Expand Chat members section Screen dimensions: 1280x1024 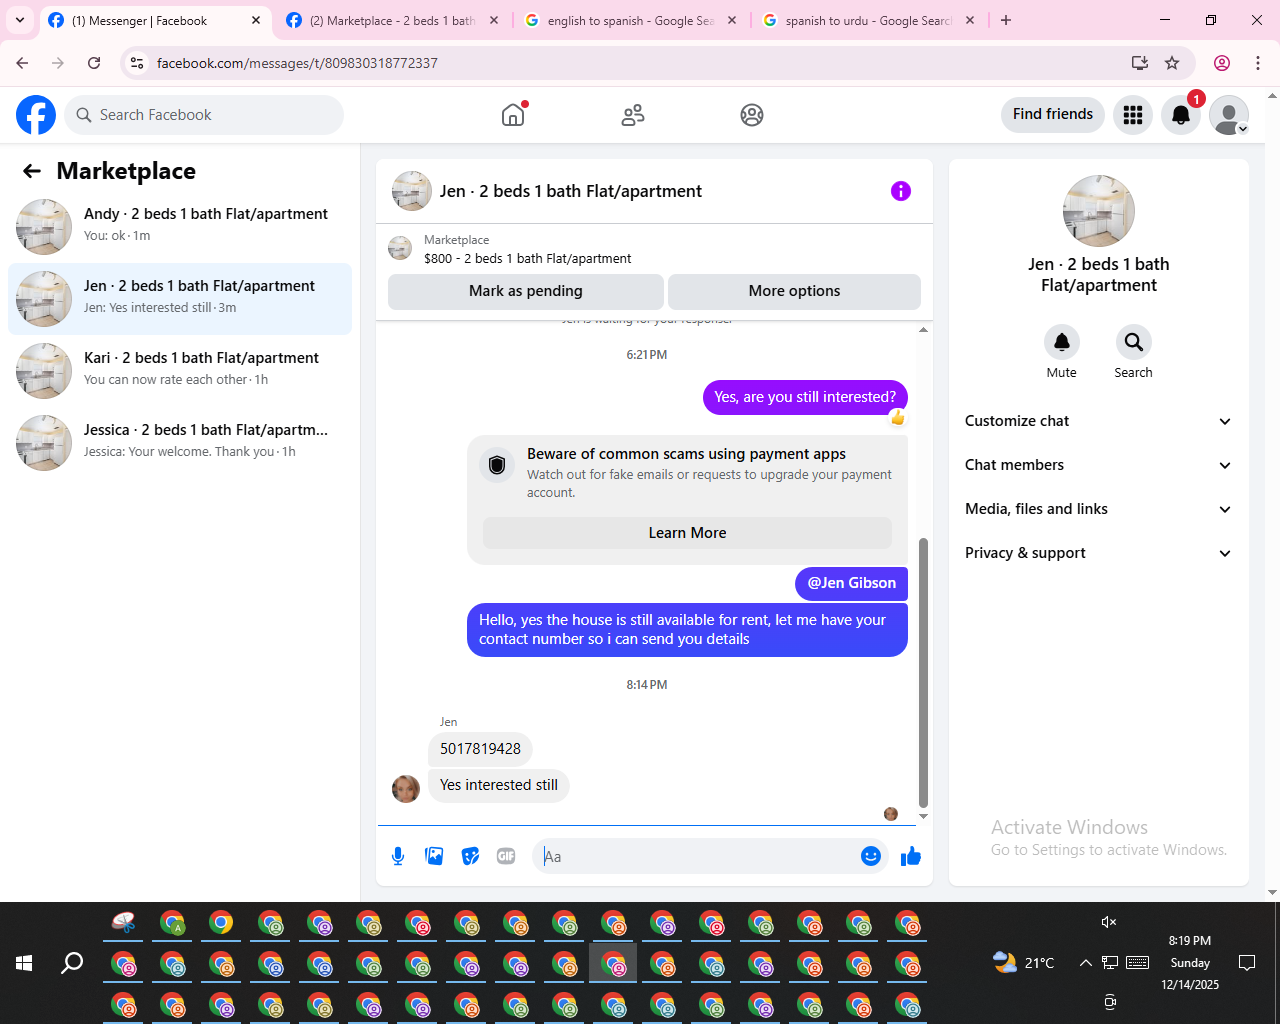coord(1098,465)
